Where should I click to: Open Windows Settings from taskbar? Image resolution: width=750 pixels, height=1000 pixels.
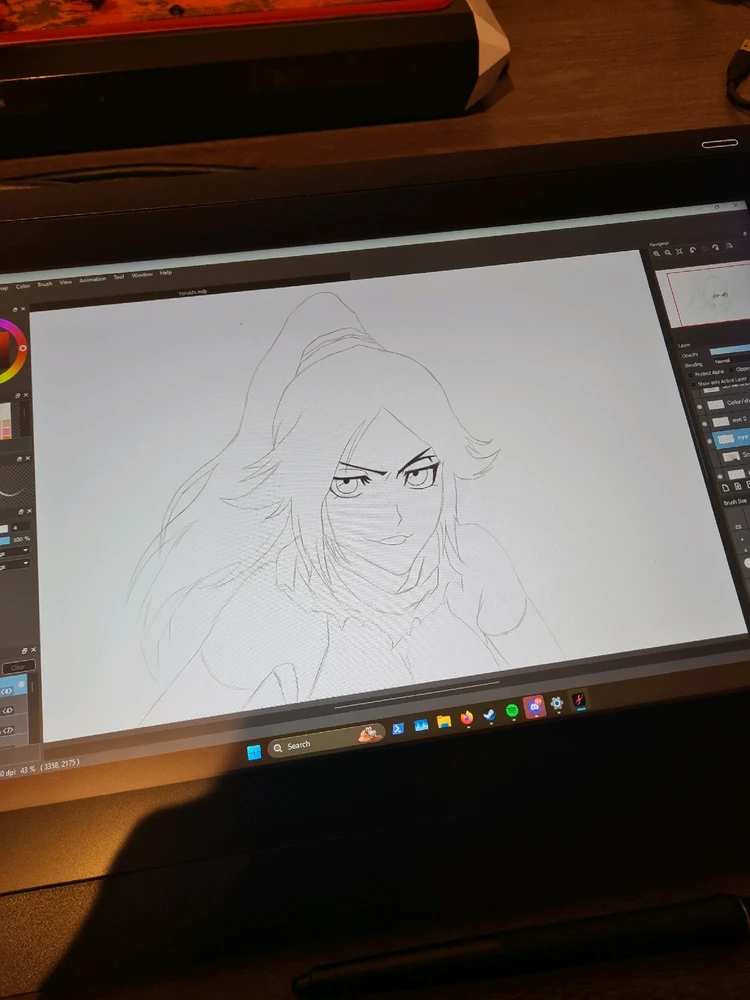point(557,703)
